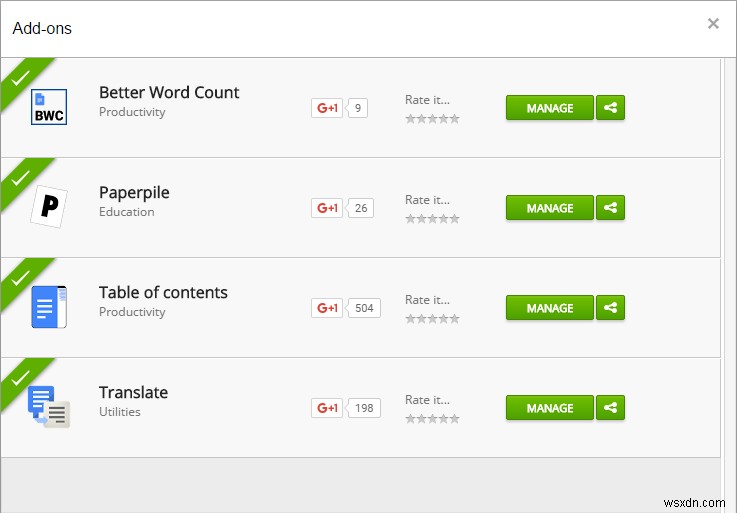Share the Paperpile add-on
The height and width of the screenshot is (513, 737).
pyautogui.click(x=610, y=208)
